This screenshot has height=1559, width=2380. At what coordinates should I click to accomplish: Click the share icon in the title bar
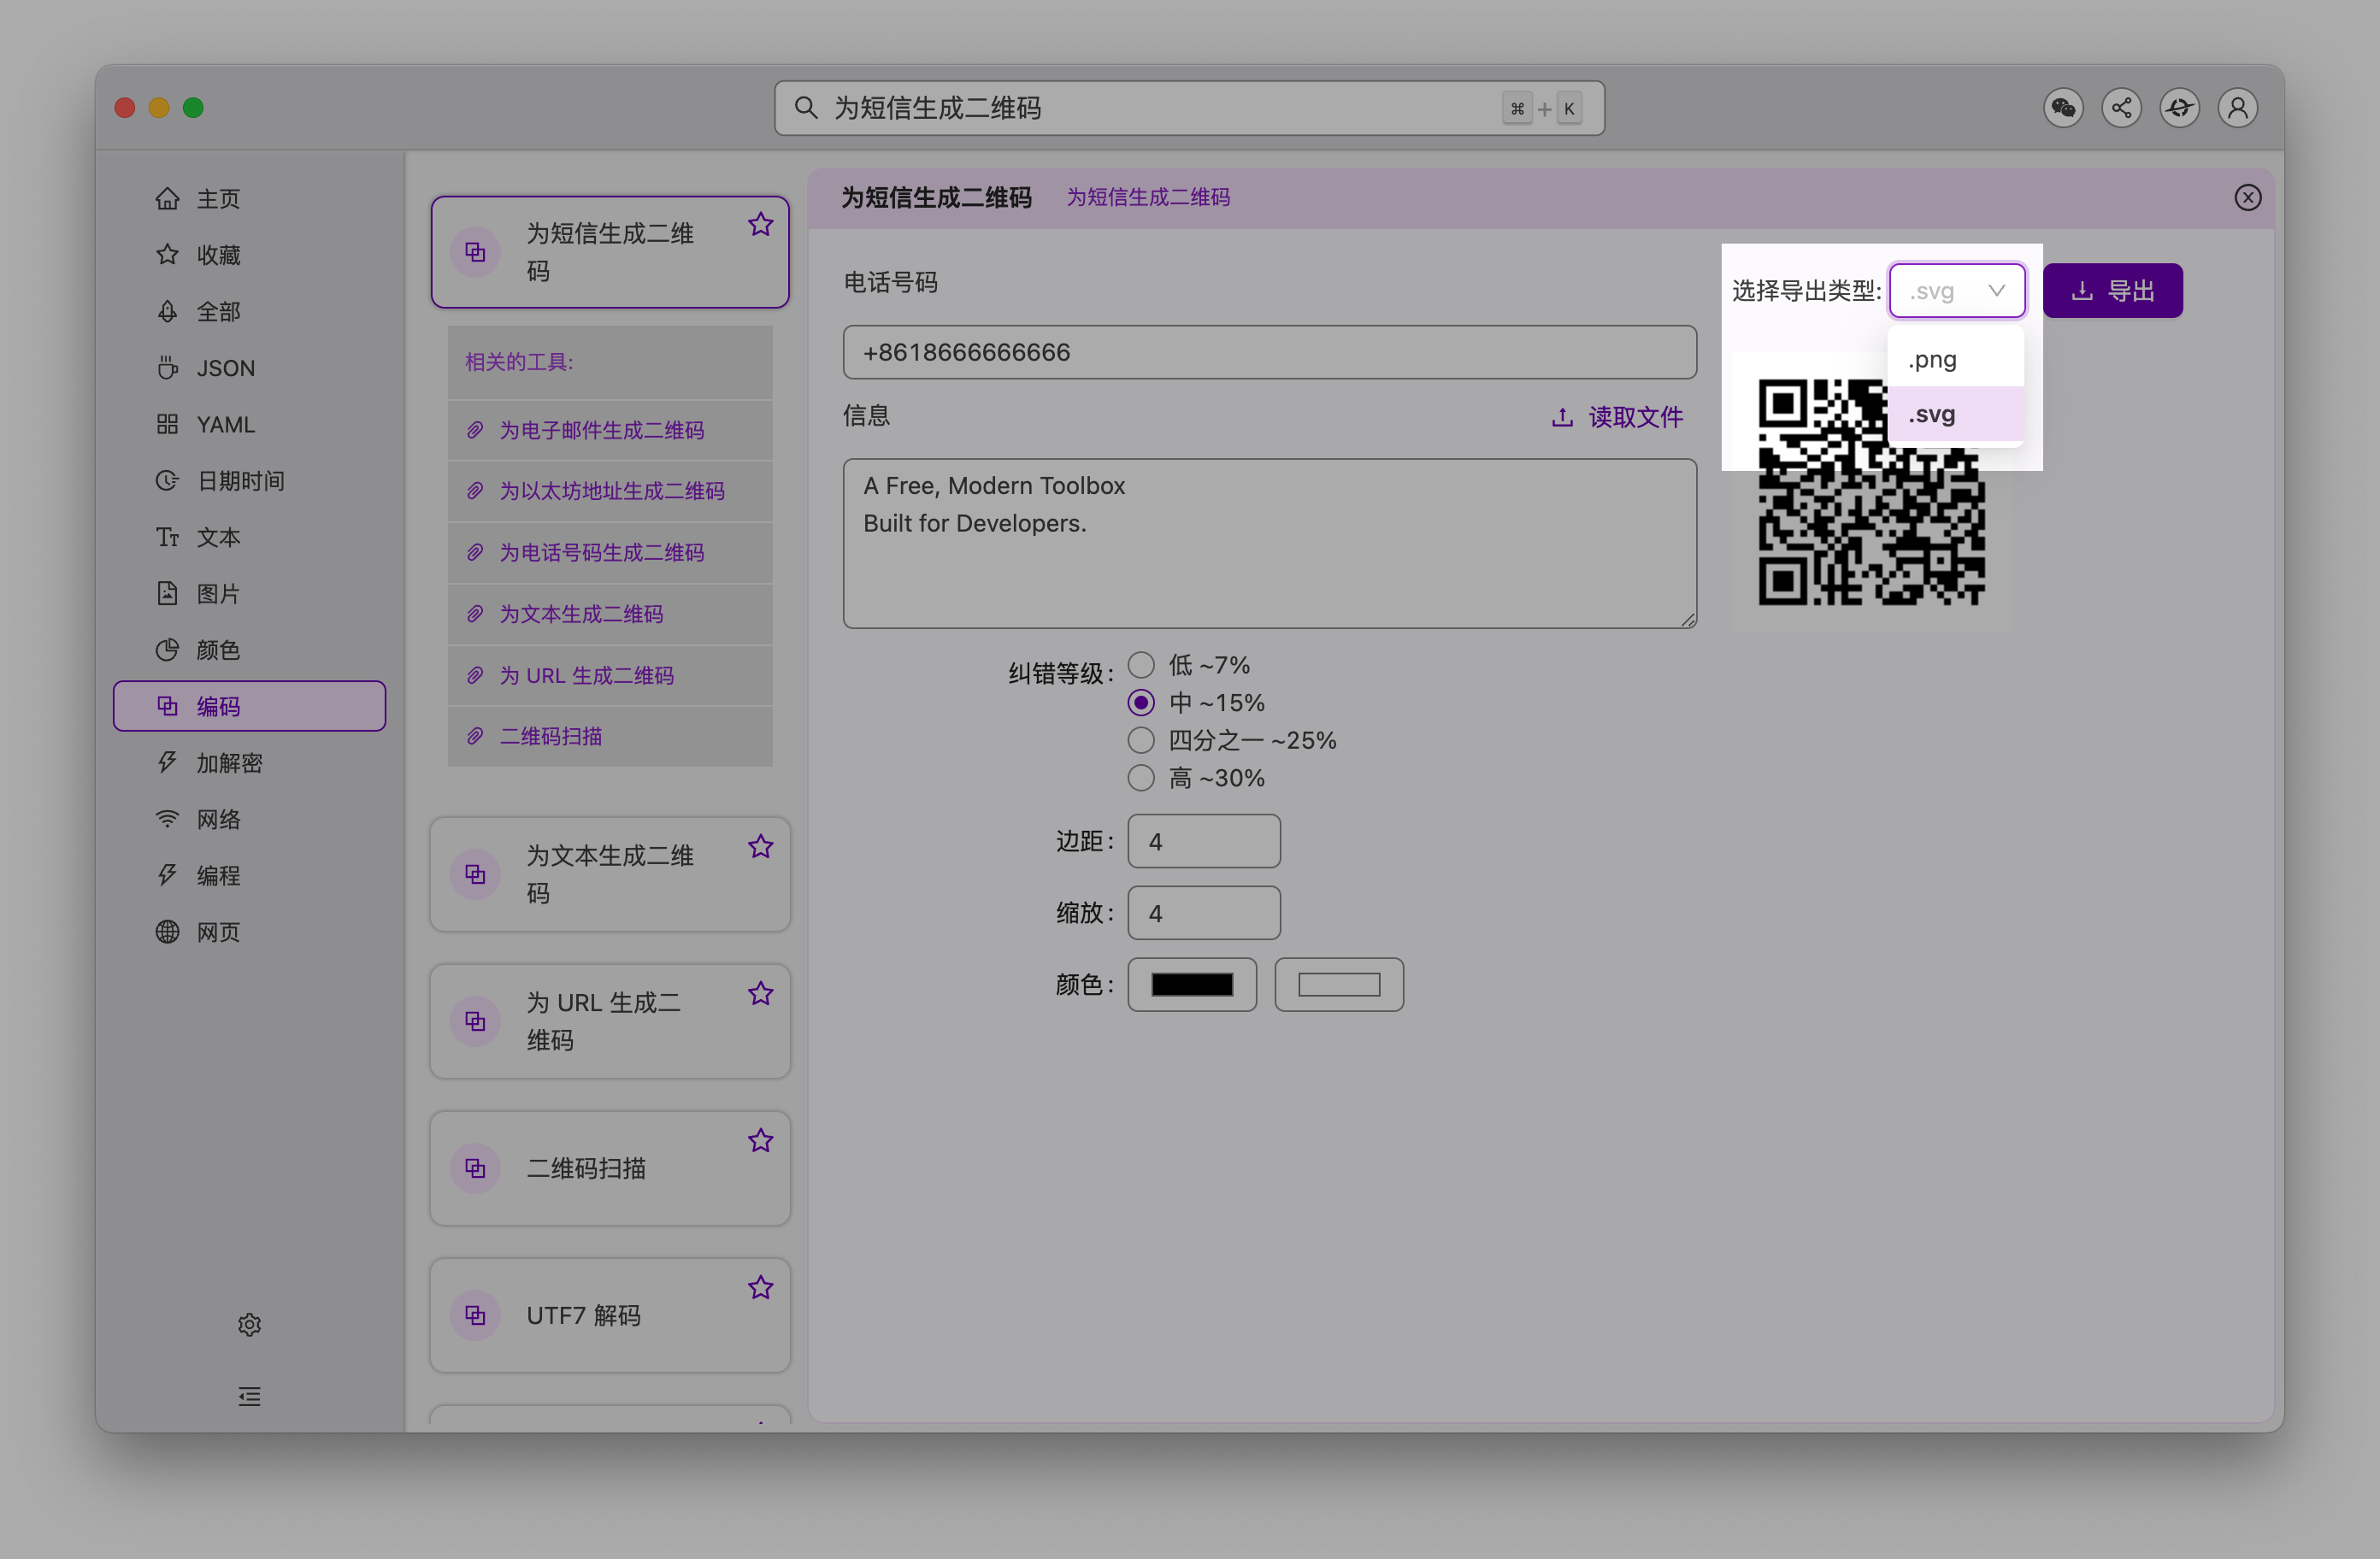click(2121, 108)
